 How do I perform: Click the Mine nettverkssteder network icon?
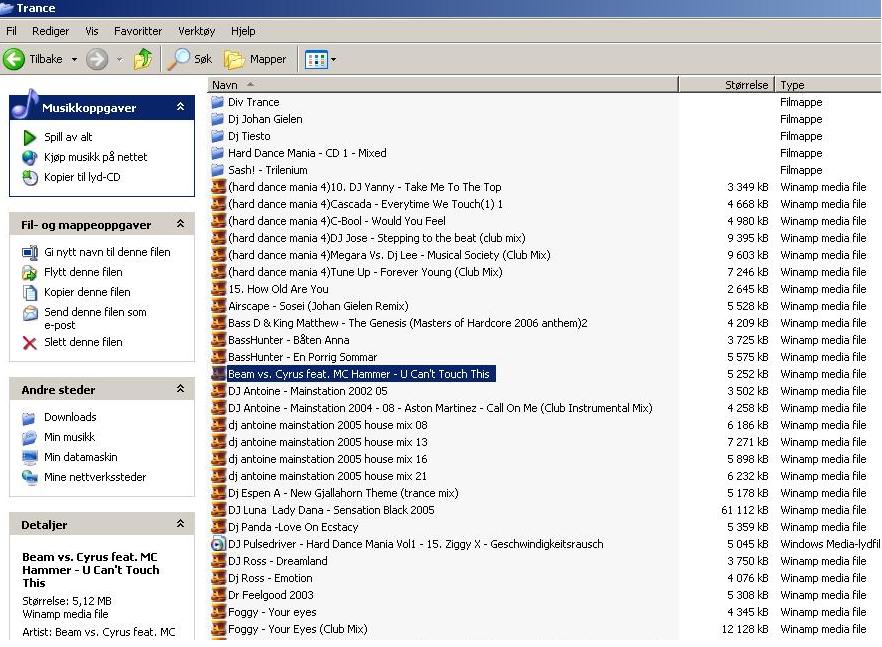pyautogui.click(x=29, y=478)
